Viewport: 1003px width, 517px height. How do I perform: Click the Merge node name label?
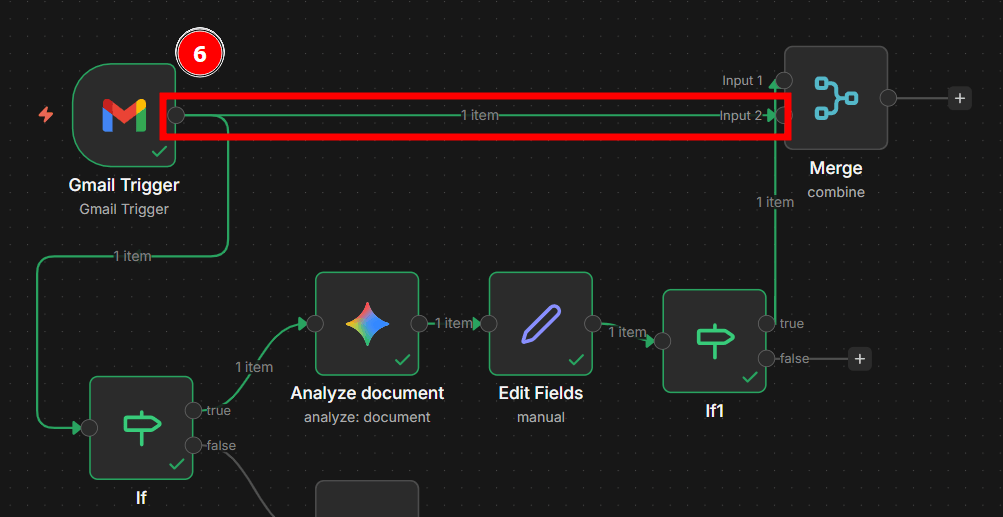[836, 168]
